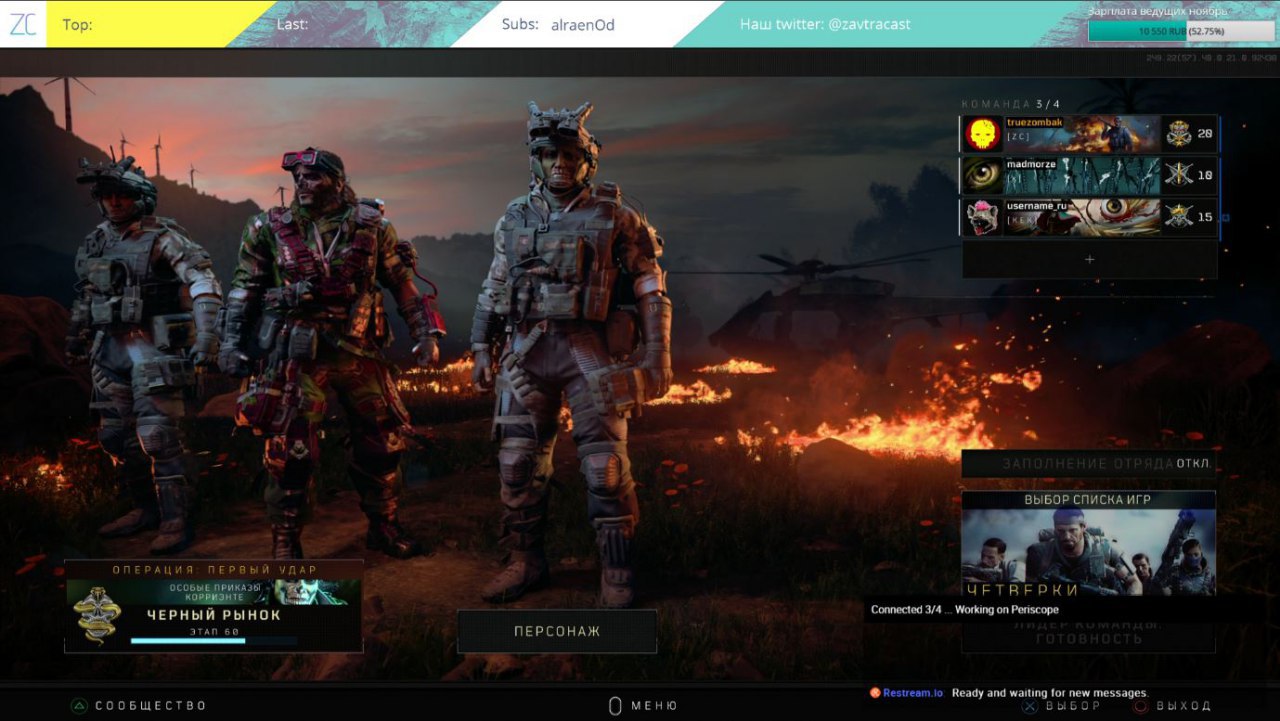
Task: Toggle ЗАПОЛНЕНИЕ ОТРЯДА squad fill
Action: coord(1089,464)
